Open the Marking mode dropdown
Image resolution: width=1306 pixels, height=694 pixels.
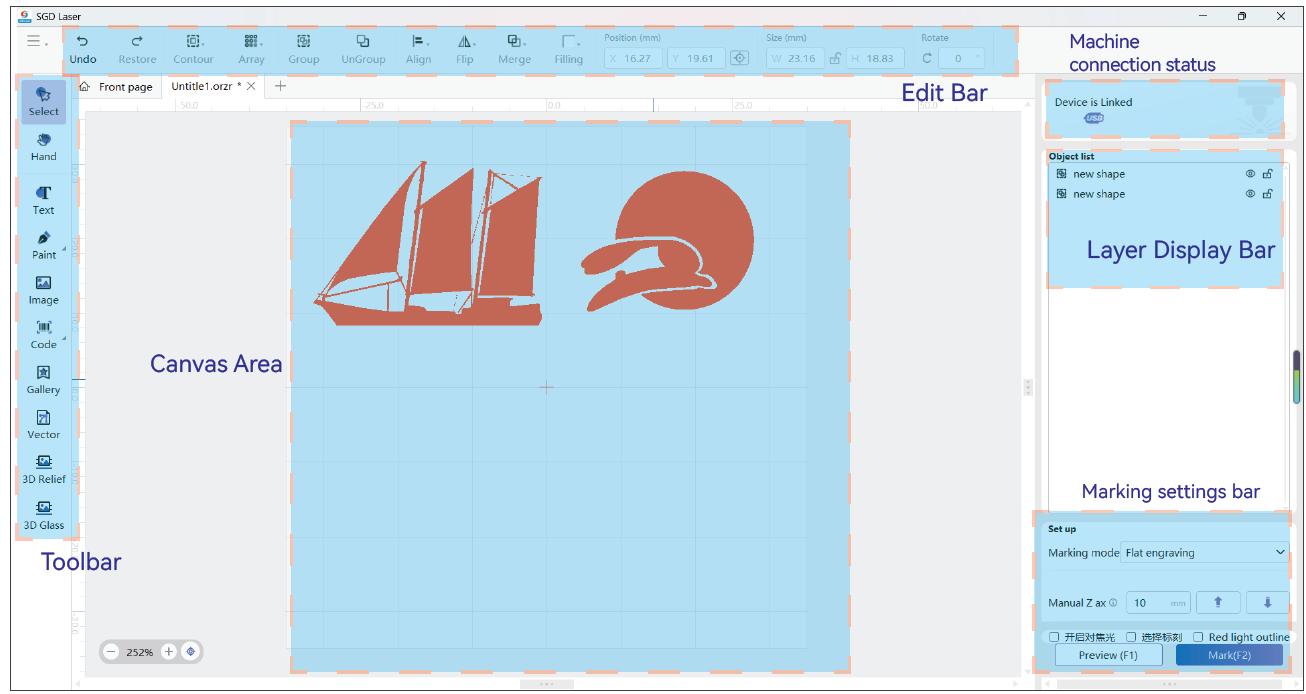point(1204,552)
